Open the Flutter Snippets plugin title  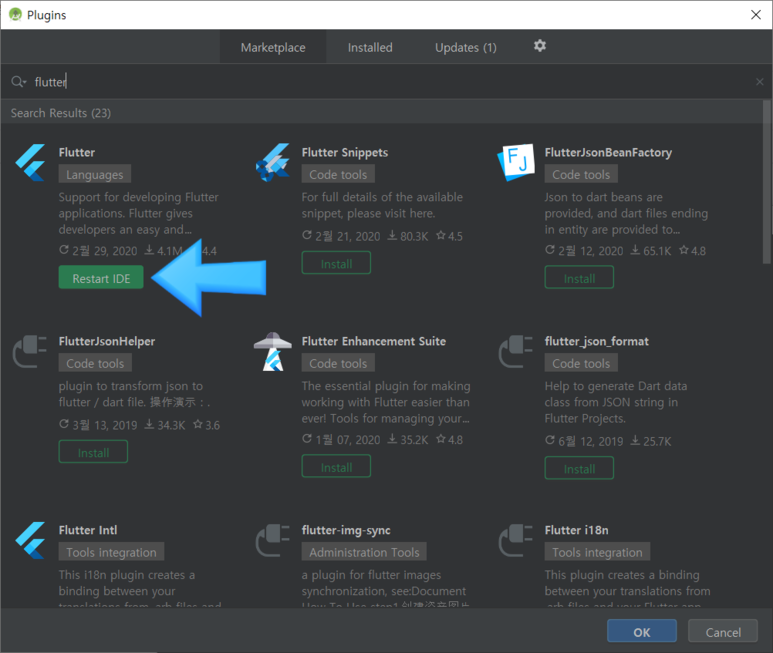point(345,152)
